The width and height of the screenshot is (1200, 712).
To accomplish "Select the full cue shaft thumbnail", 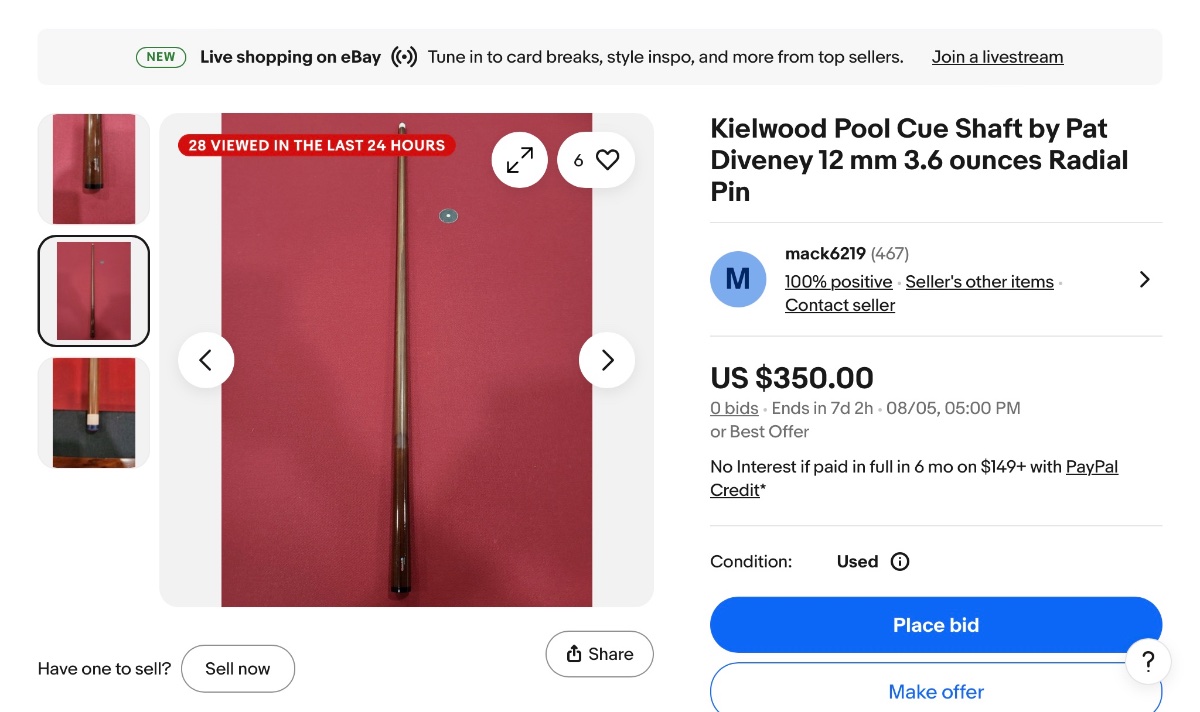I will (94, 291).
